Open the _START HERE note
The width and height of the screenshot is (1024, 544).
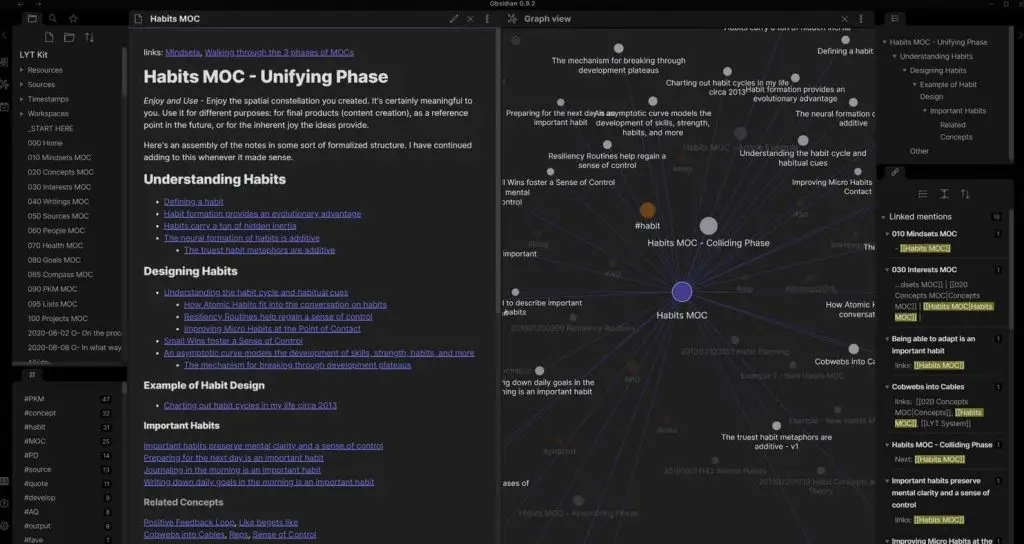[50, 129]
